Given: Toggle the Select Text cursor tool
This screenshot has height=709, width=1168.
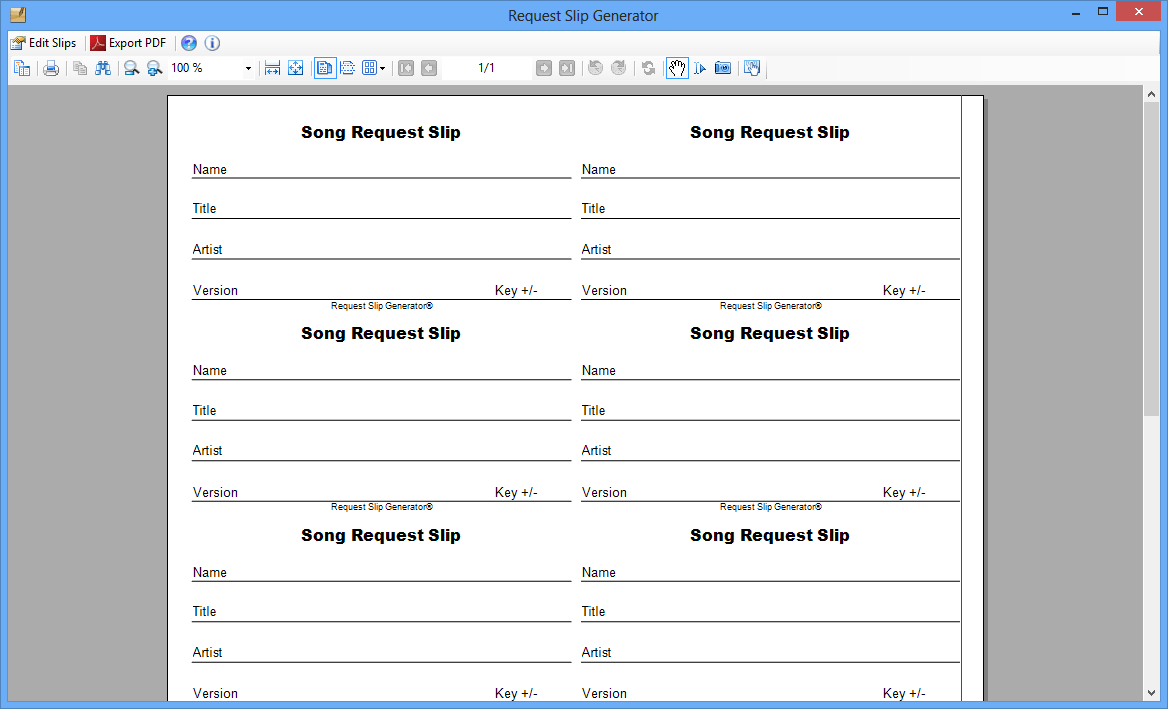Looking at the screenshot, I should pyautogui.click(x=700, y=68).
